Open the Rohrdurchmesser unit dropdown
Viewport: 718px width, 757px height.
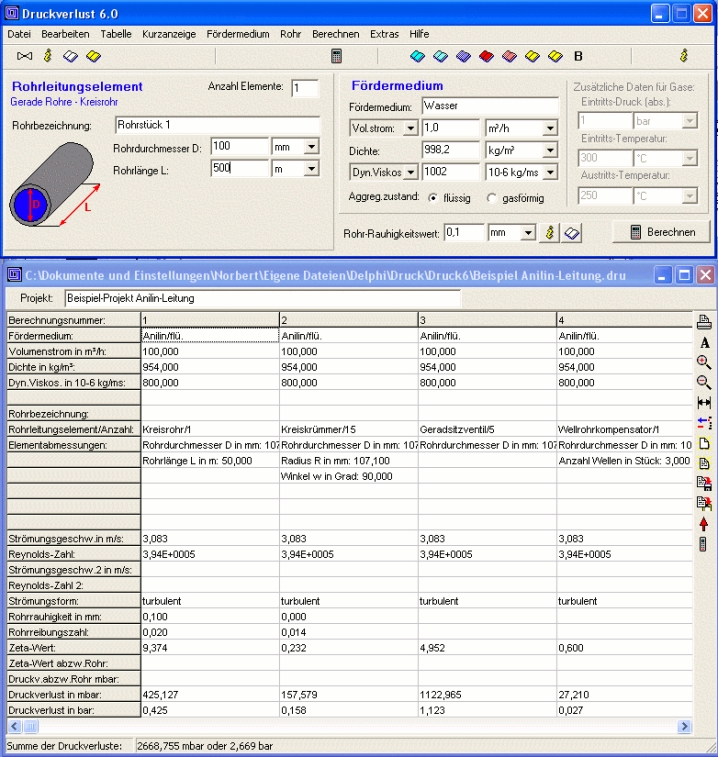pos(310,147)
